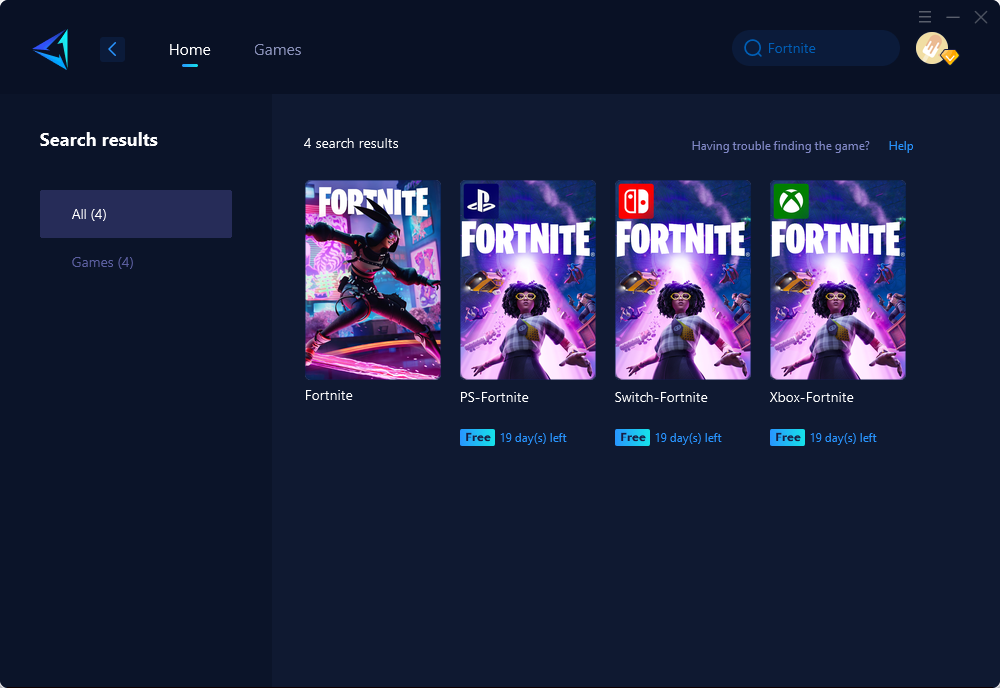This screenshot has width=1000, height=688.
Task: Switch to the Home tab
Action: 189,49
